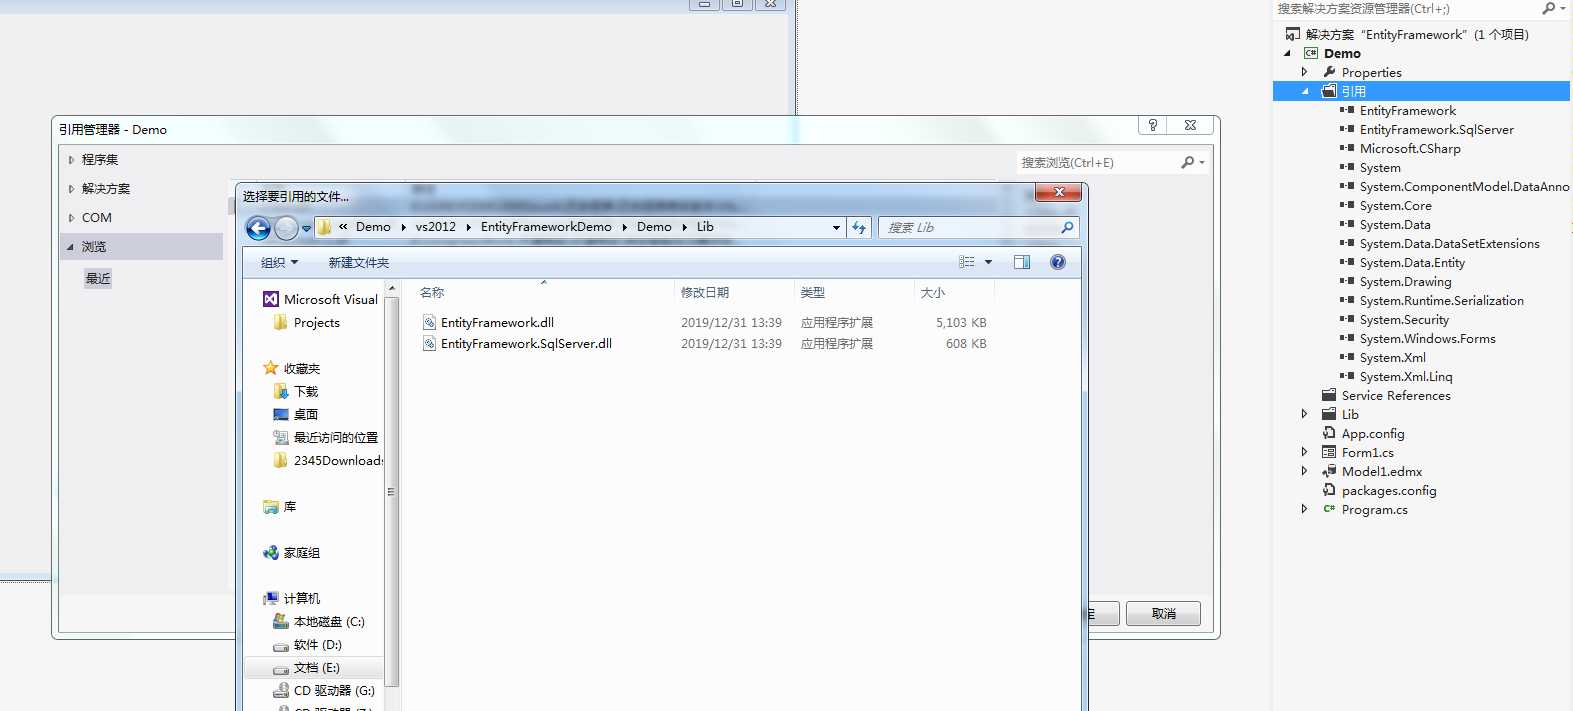The width and height of the screenshot is (1573, 711).
Task: Select System.Windows.Forms reference
Action: click(1427, 338)
